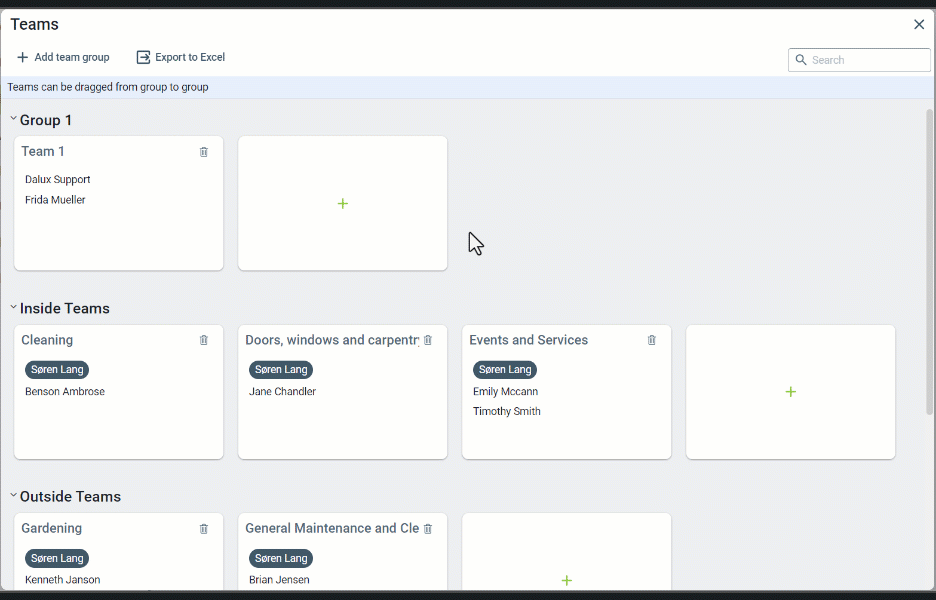This screenshot has width=936, height=600.
Task: Click Add team group button
Action: click(x=63, y=58)
